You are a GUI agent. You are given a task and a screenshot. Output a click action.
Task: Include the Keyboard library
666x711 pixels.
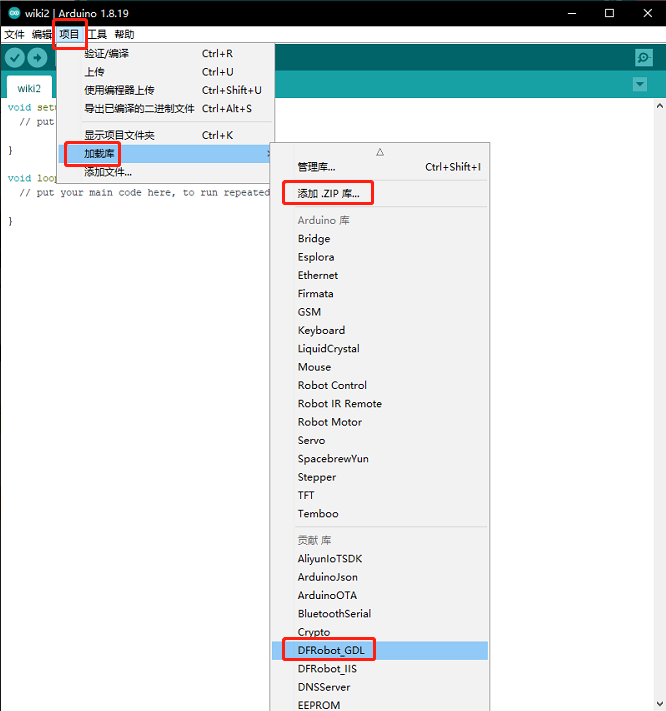pyautogui.click(x=380, y=330)
